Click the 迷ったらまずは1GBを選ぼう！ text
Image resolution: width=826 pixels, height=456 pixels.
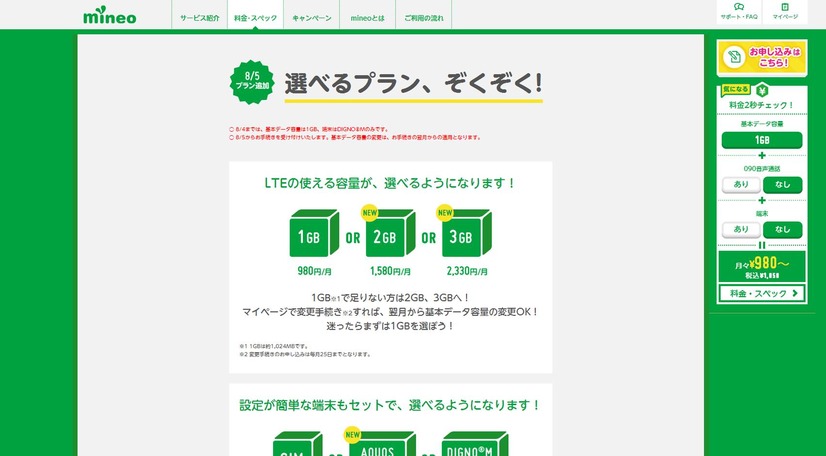390,326
